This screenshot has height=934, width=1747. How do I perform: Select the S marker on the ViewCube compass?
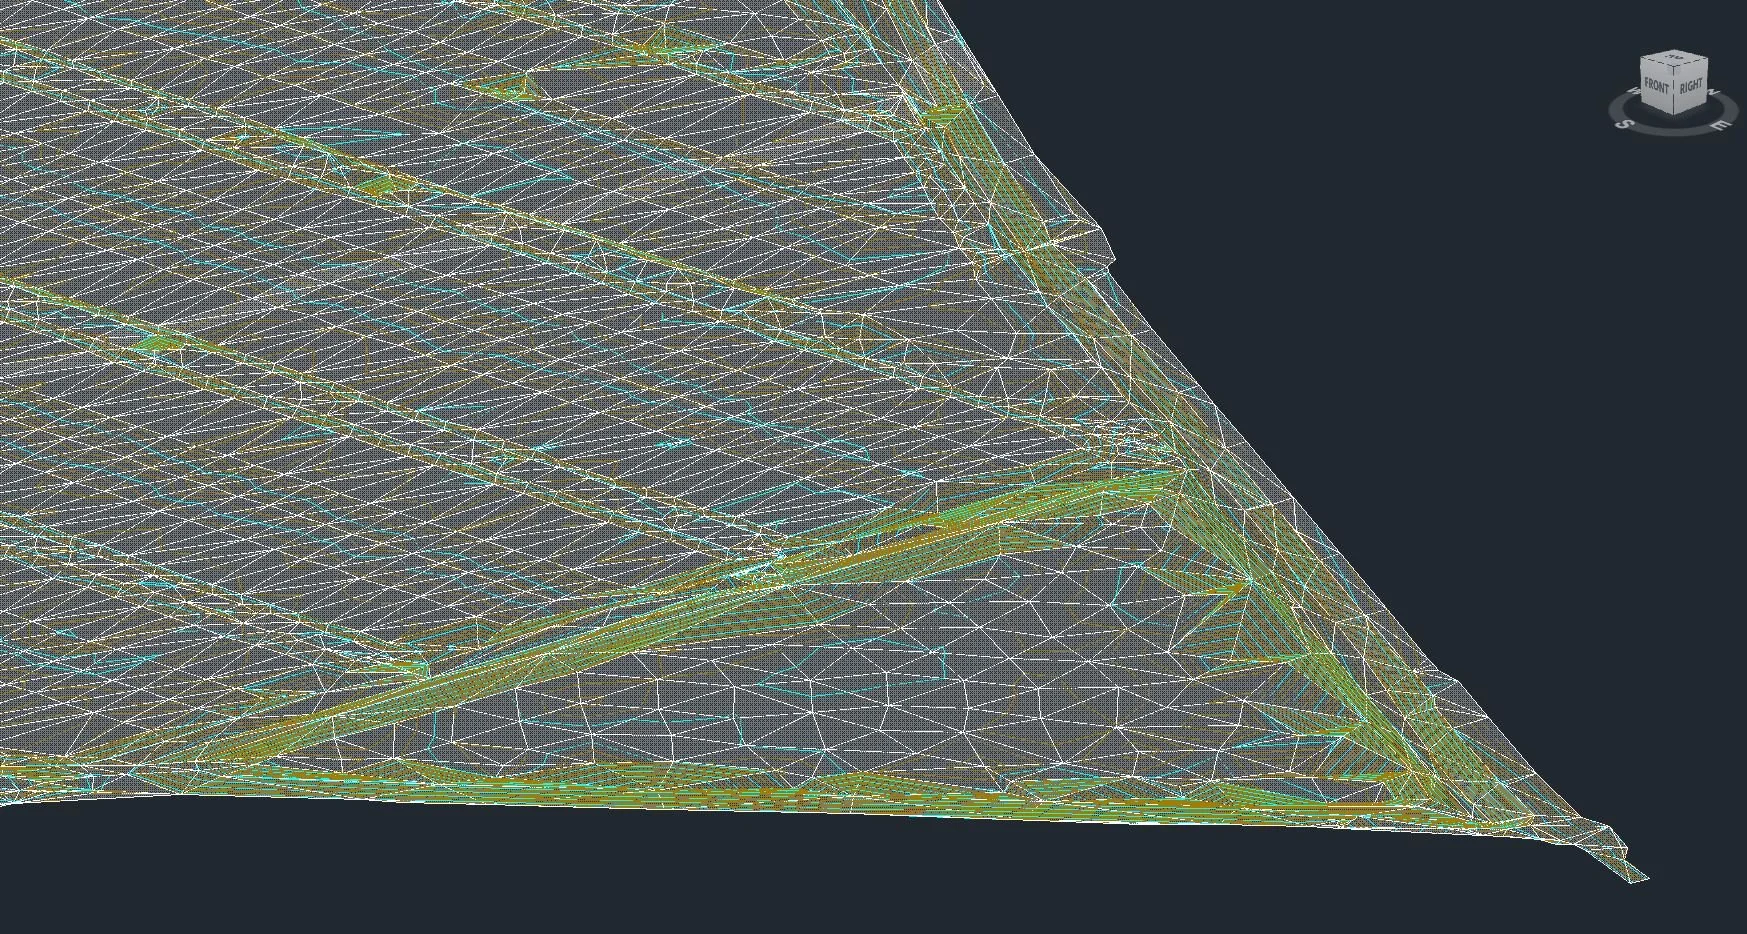[x=1624, y=124]
